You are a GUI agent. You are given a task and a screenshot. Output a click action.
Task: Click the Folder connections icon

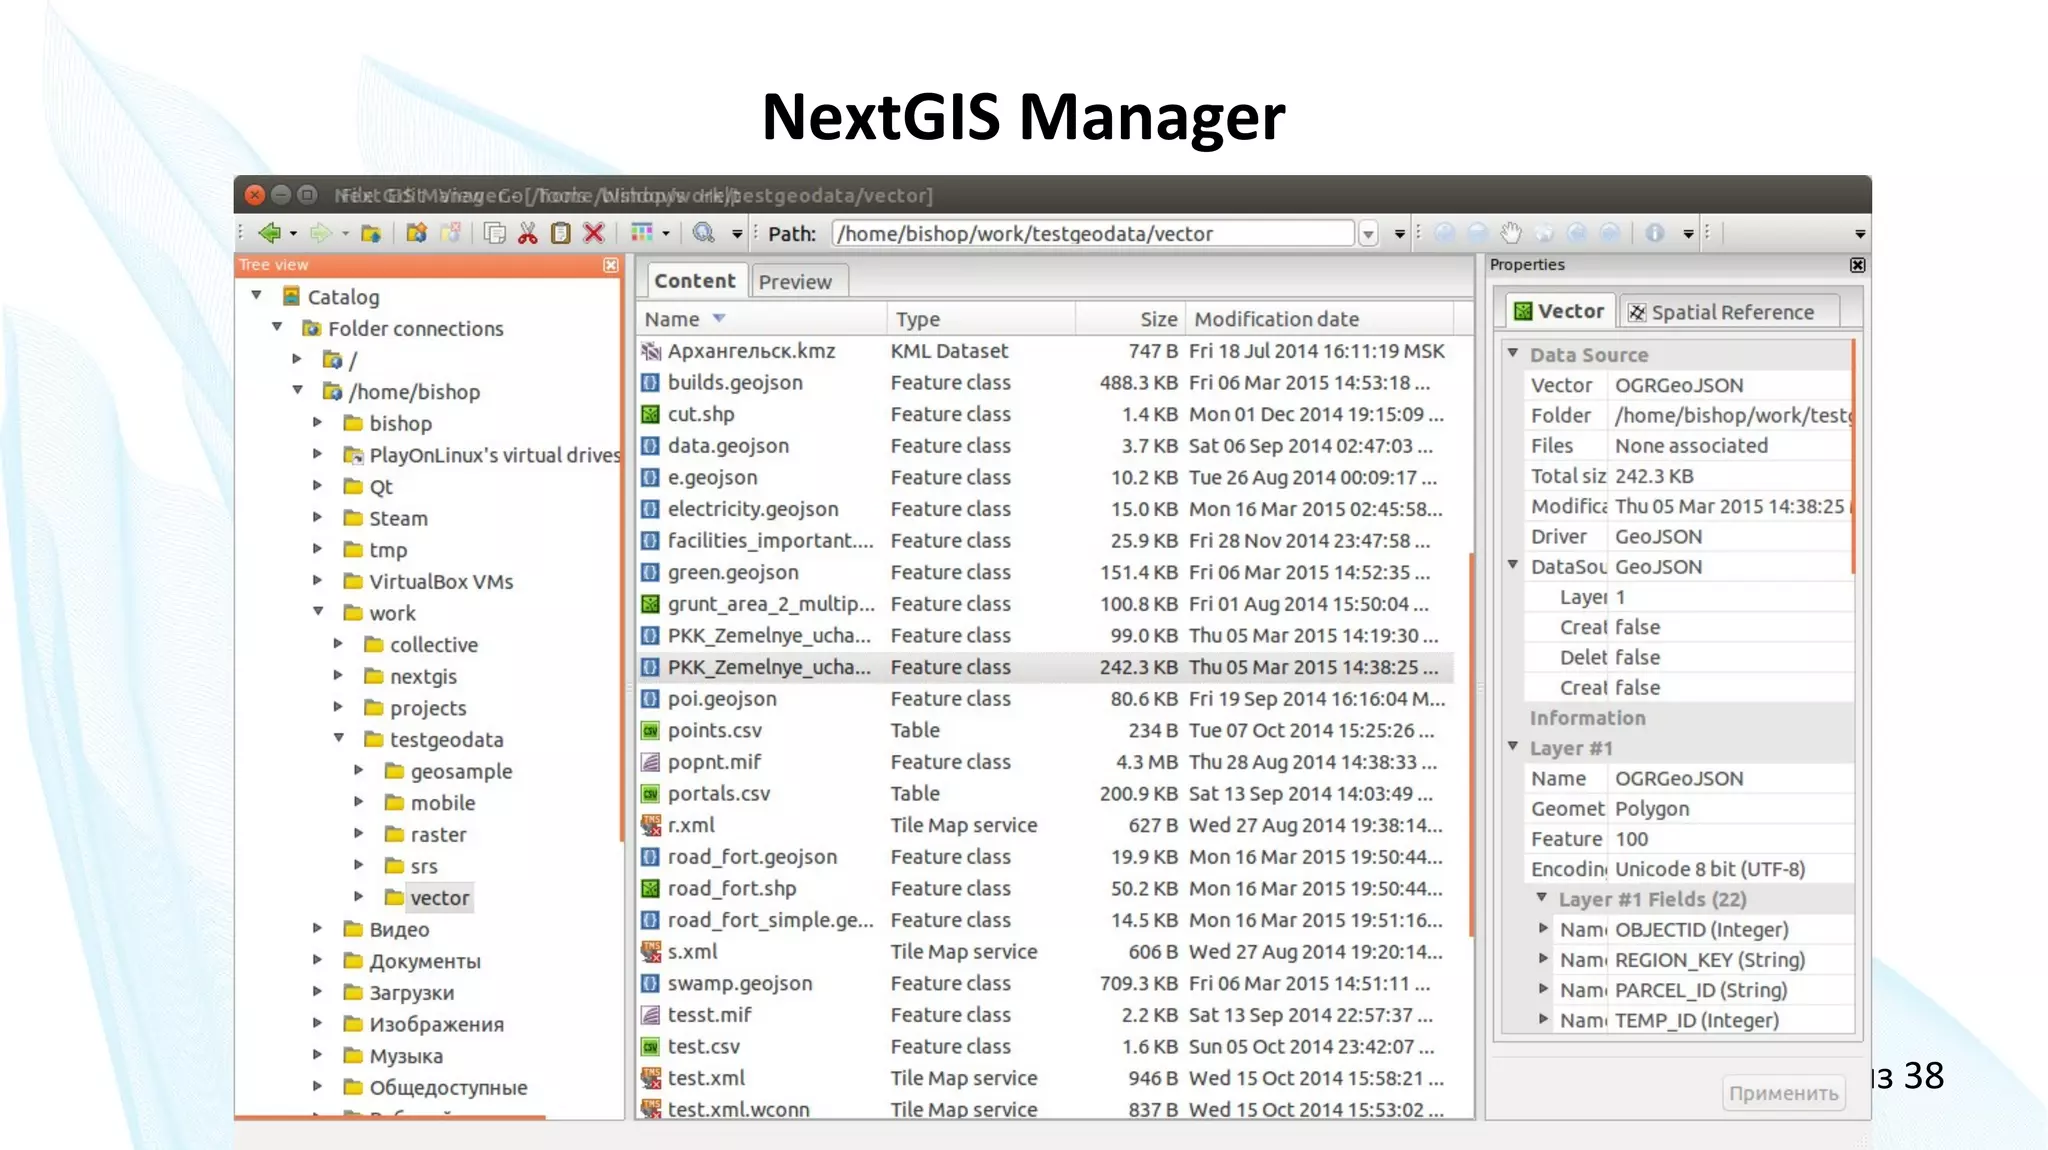click(x=312, y=328)
